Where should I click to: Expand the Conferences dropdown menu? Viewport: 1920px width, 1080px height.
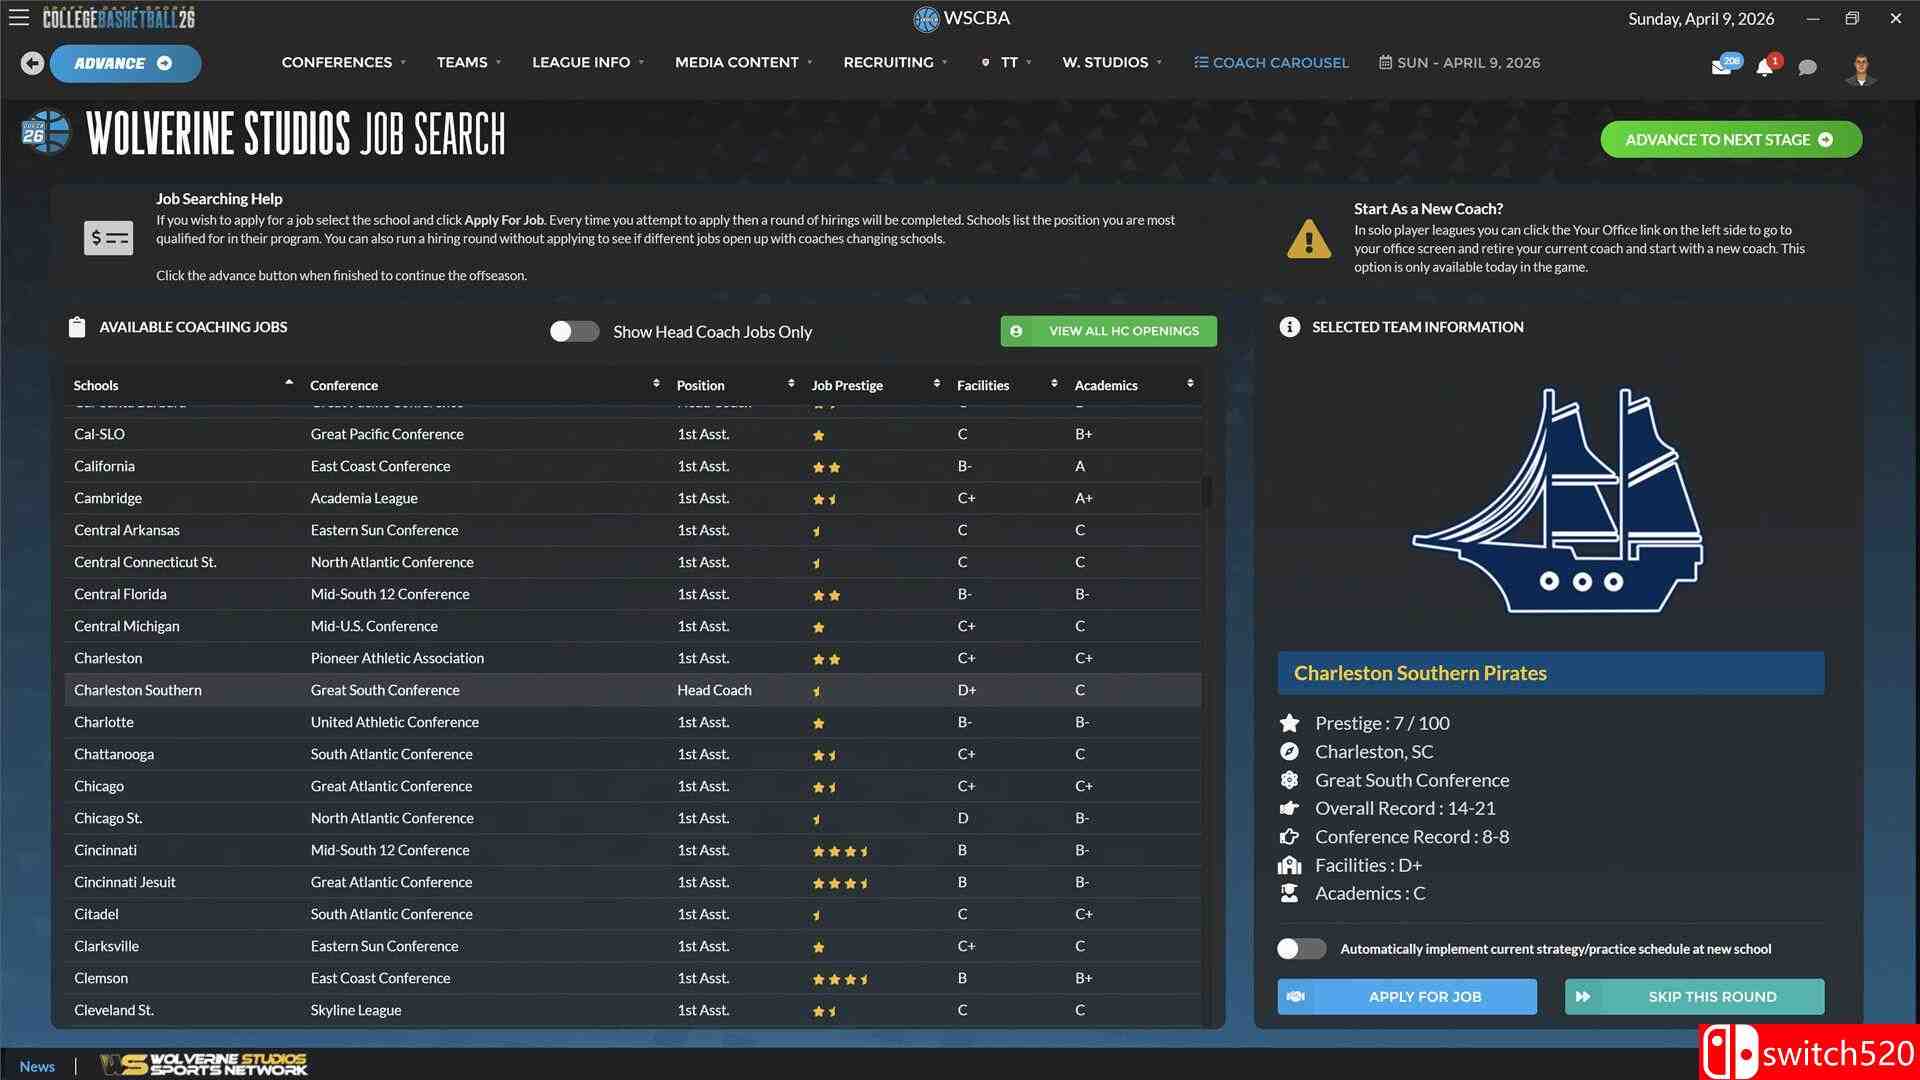coord(343,62)
